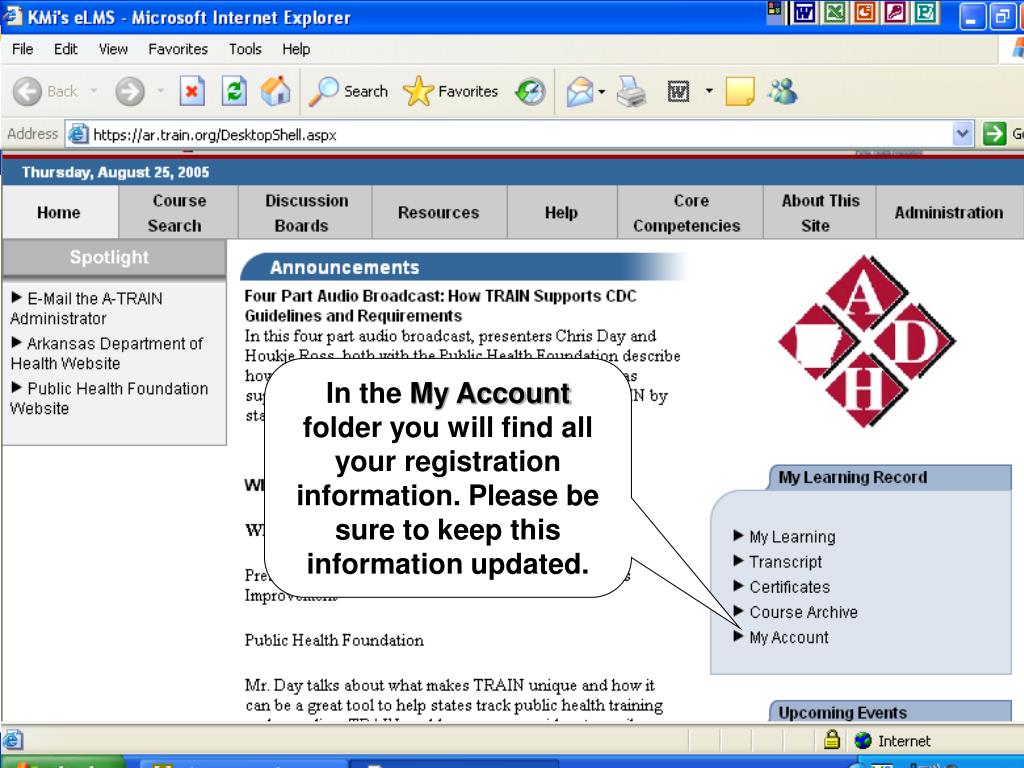Refresh the page with green arrows icon
1024x768 pixels.
(233, 91)
